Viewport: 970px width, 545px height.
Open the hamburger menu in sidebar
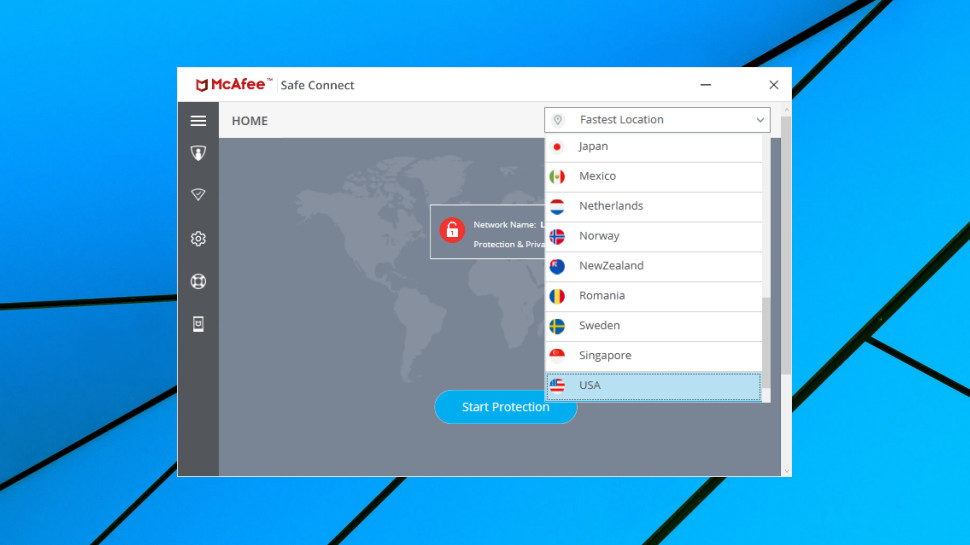coord(198,121)
